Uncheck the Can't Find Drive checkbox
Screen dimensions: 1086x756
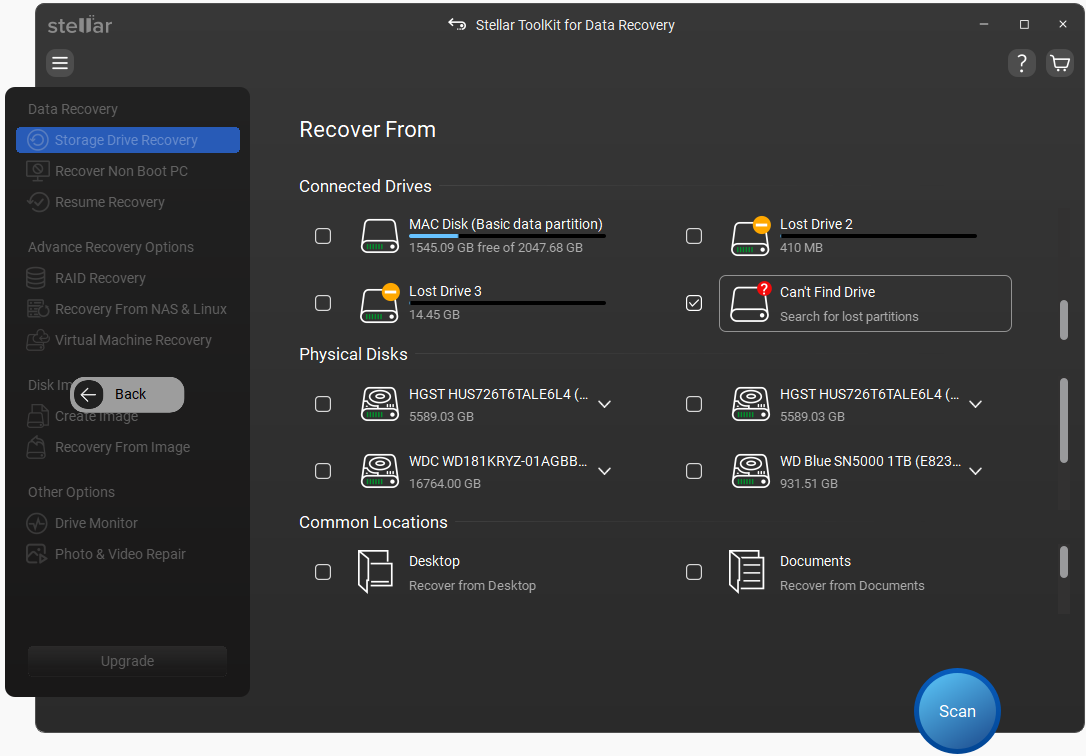pos(694,303)
